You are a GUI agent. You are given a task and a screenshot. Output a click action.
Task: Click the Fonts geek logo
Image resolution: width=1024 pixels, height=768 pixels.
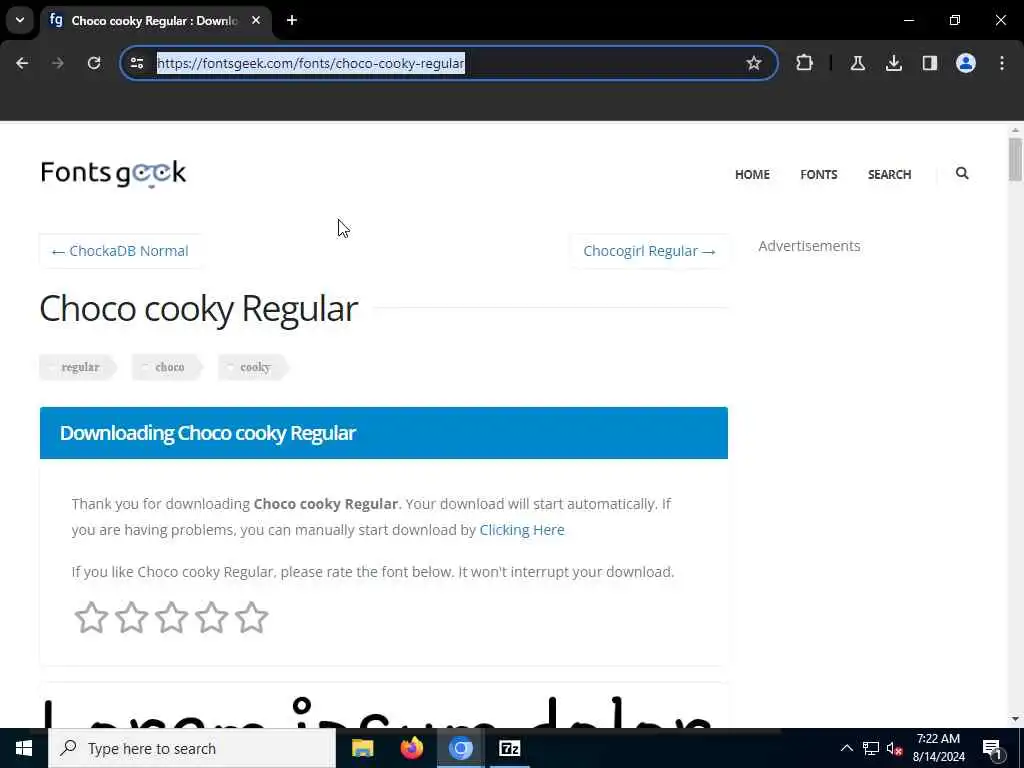pos(113,173)
